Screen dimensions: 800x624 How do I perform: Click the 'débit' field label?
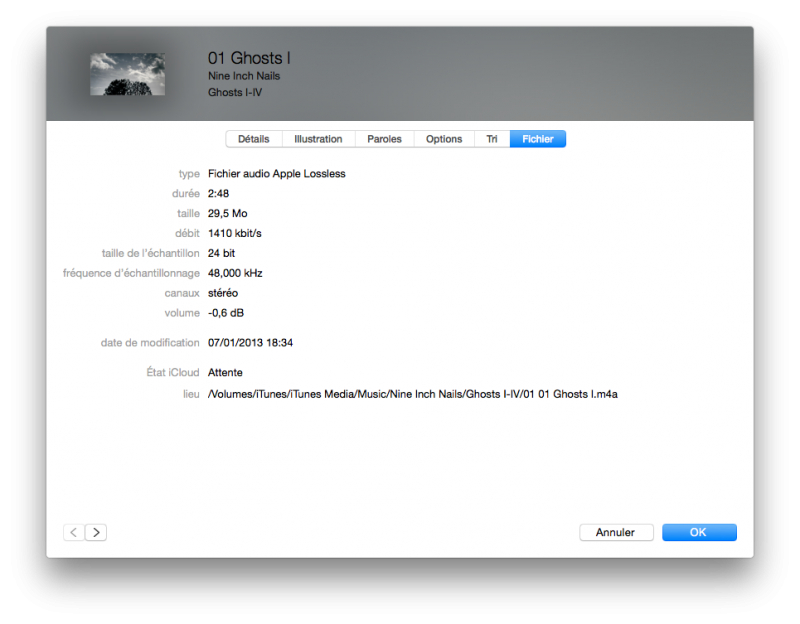point(187,233)
